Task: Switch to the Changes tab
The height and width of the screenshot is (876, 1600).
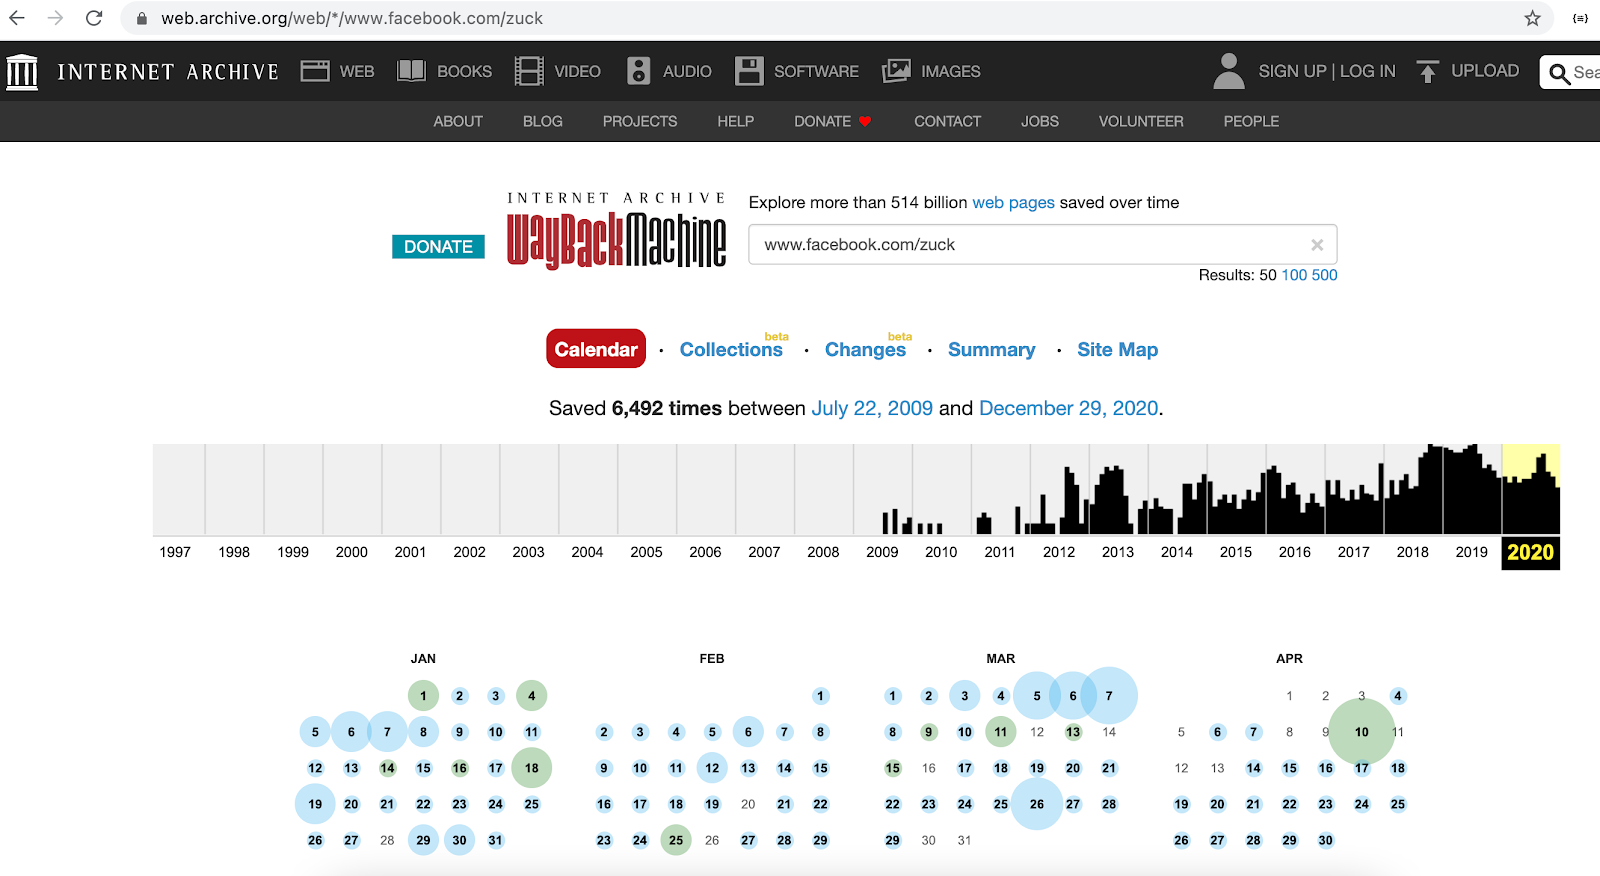Action: [865, 350]
